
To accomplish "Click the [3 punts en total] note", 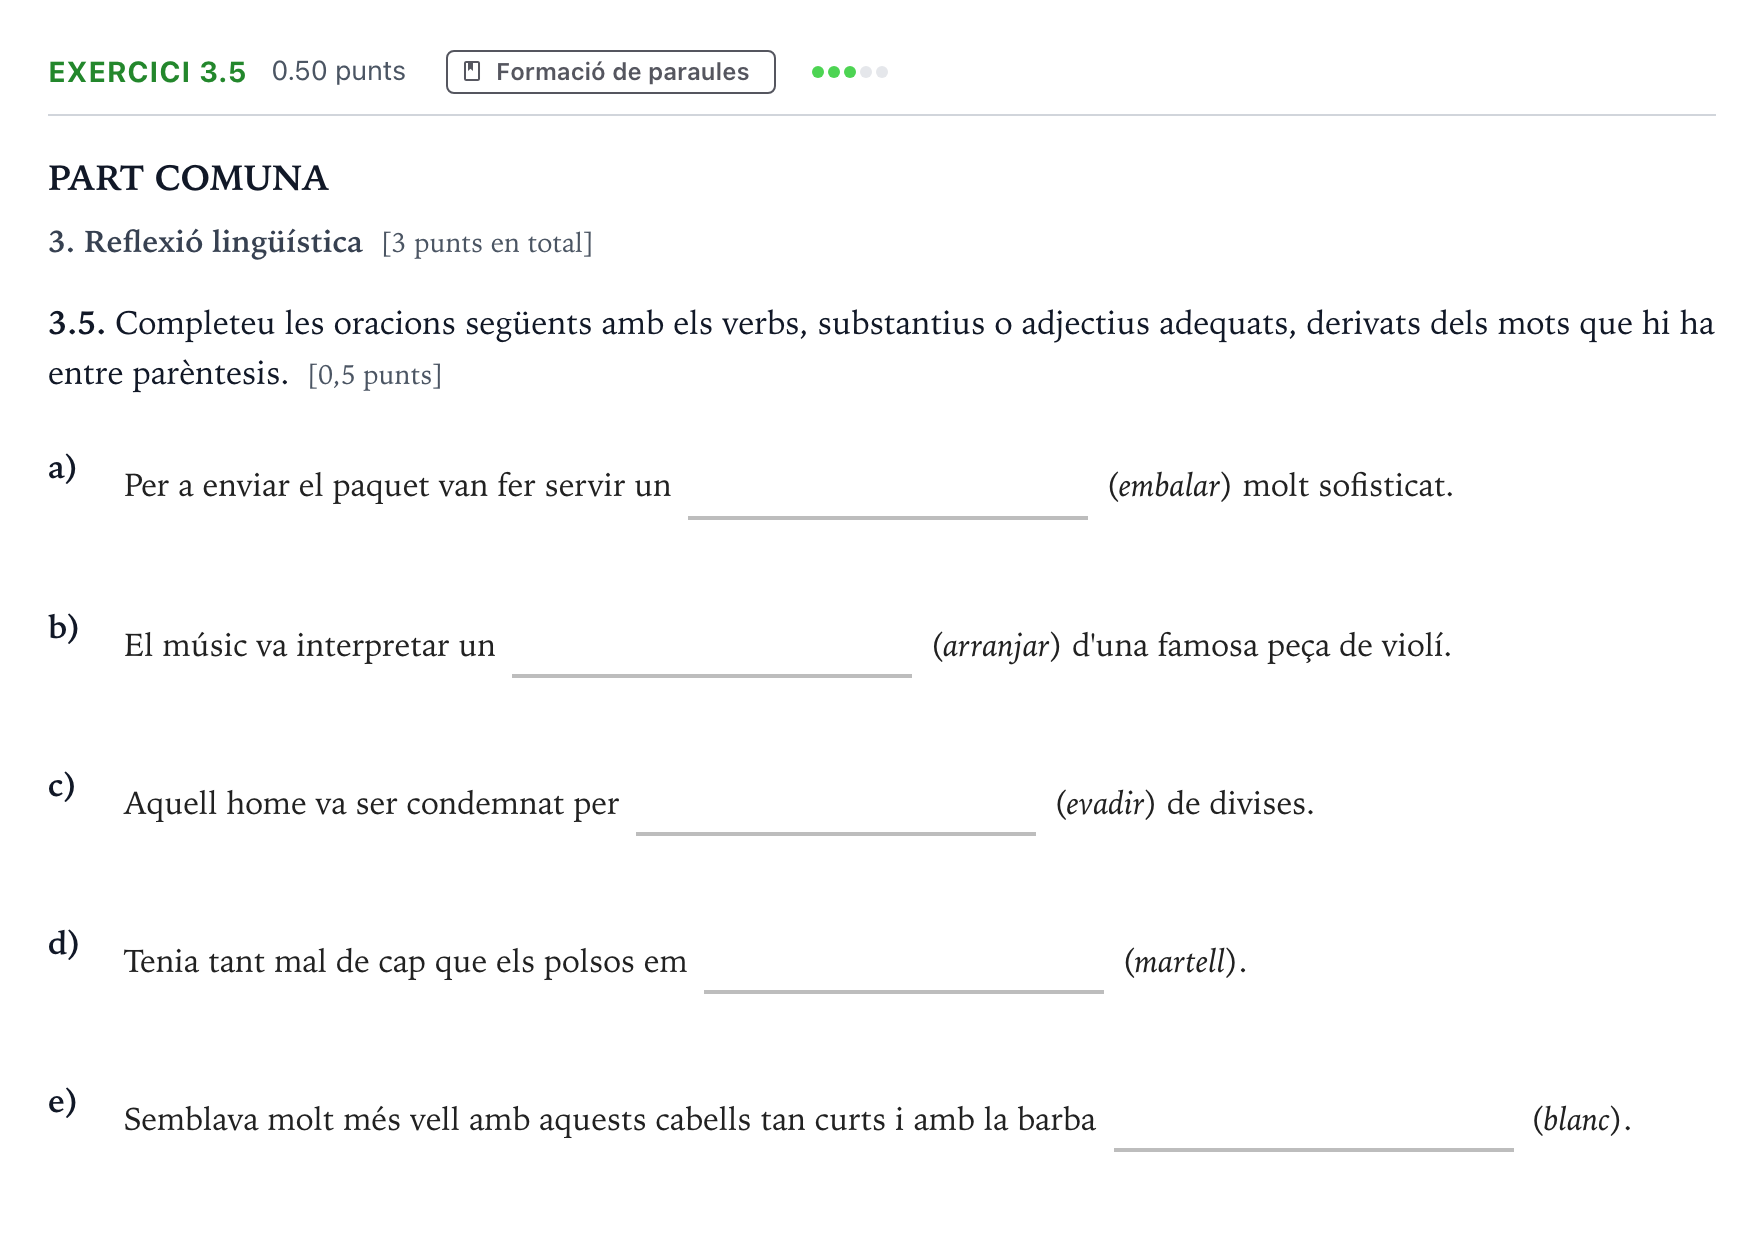I will tap(487, 243).
